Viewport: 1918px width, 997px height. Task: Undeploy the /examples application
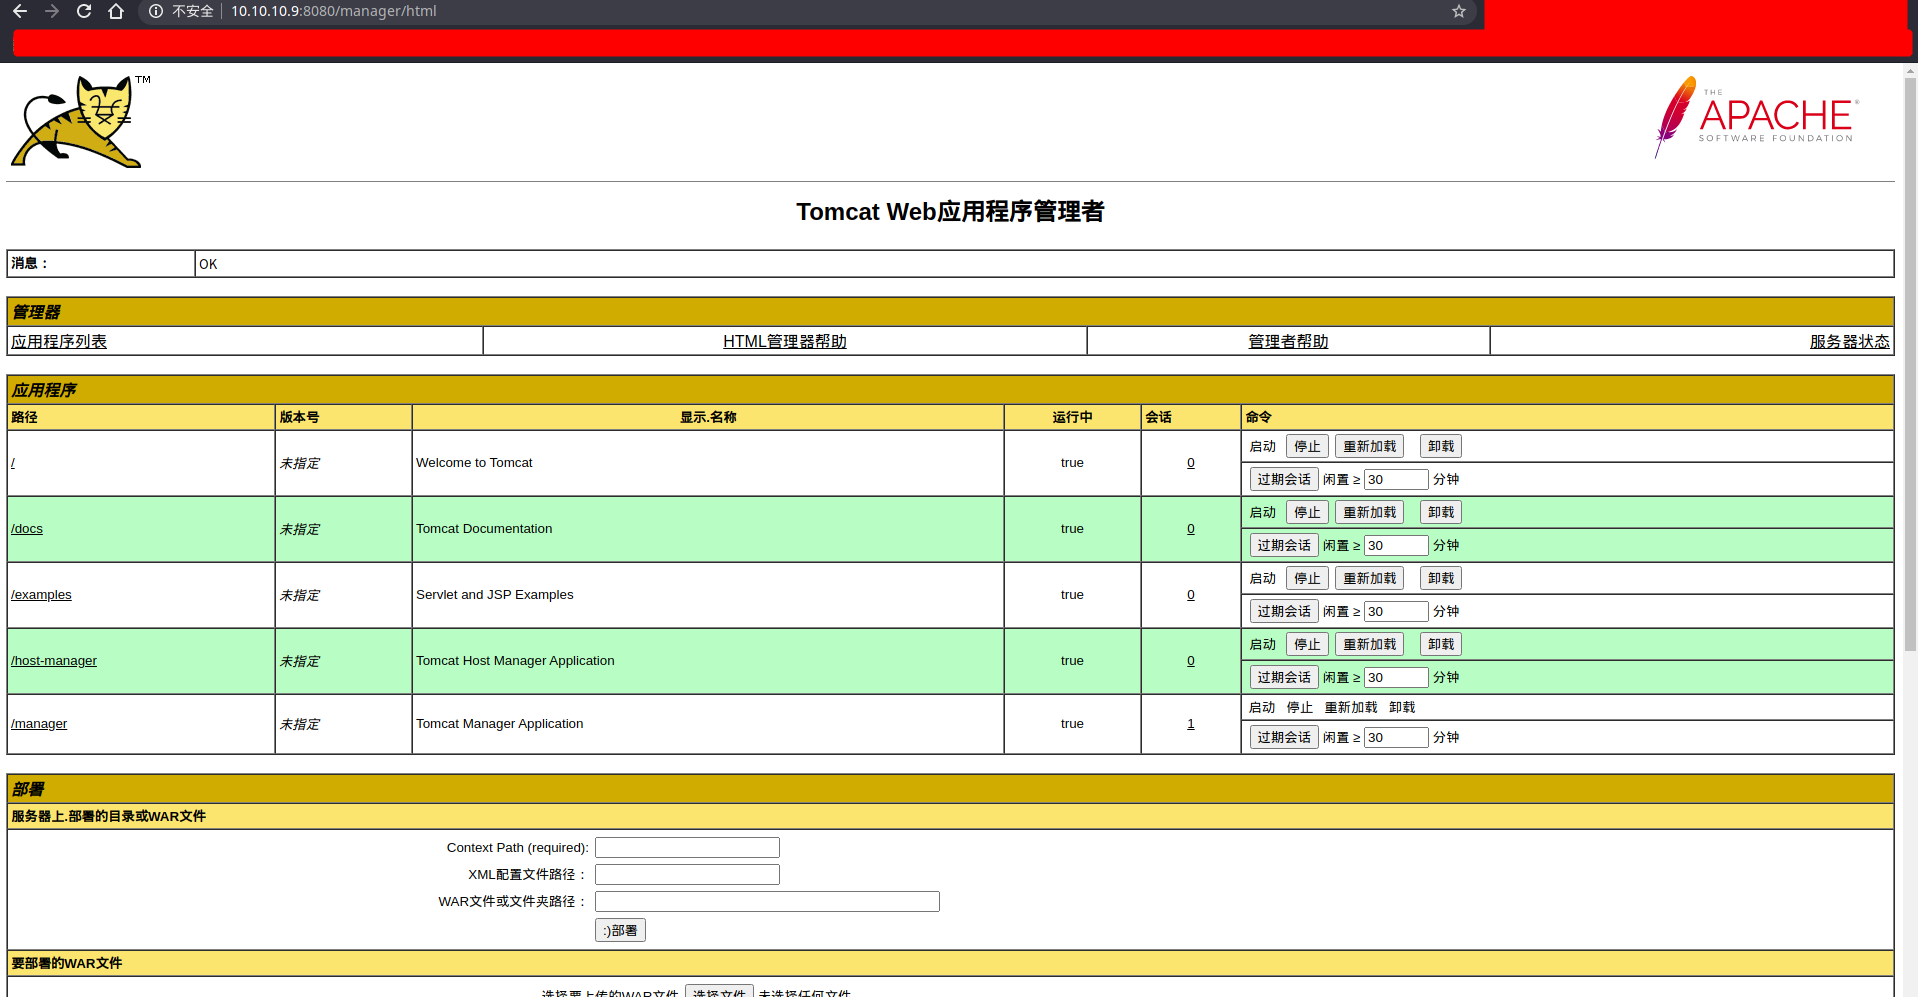click(1440, 578)
